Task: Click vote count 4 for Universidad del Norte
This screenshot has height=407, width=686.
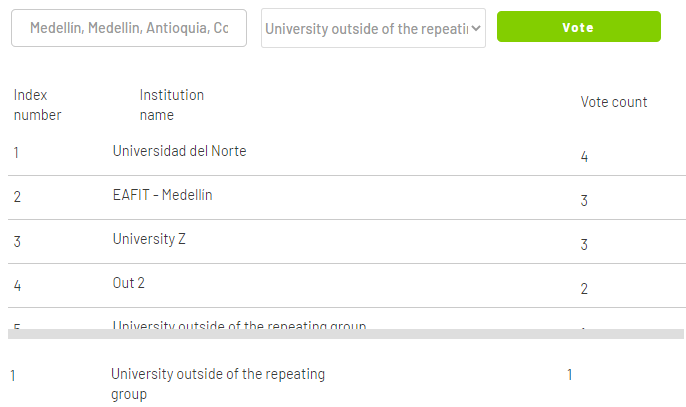Action: (x=584, y=157)
